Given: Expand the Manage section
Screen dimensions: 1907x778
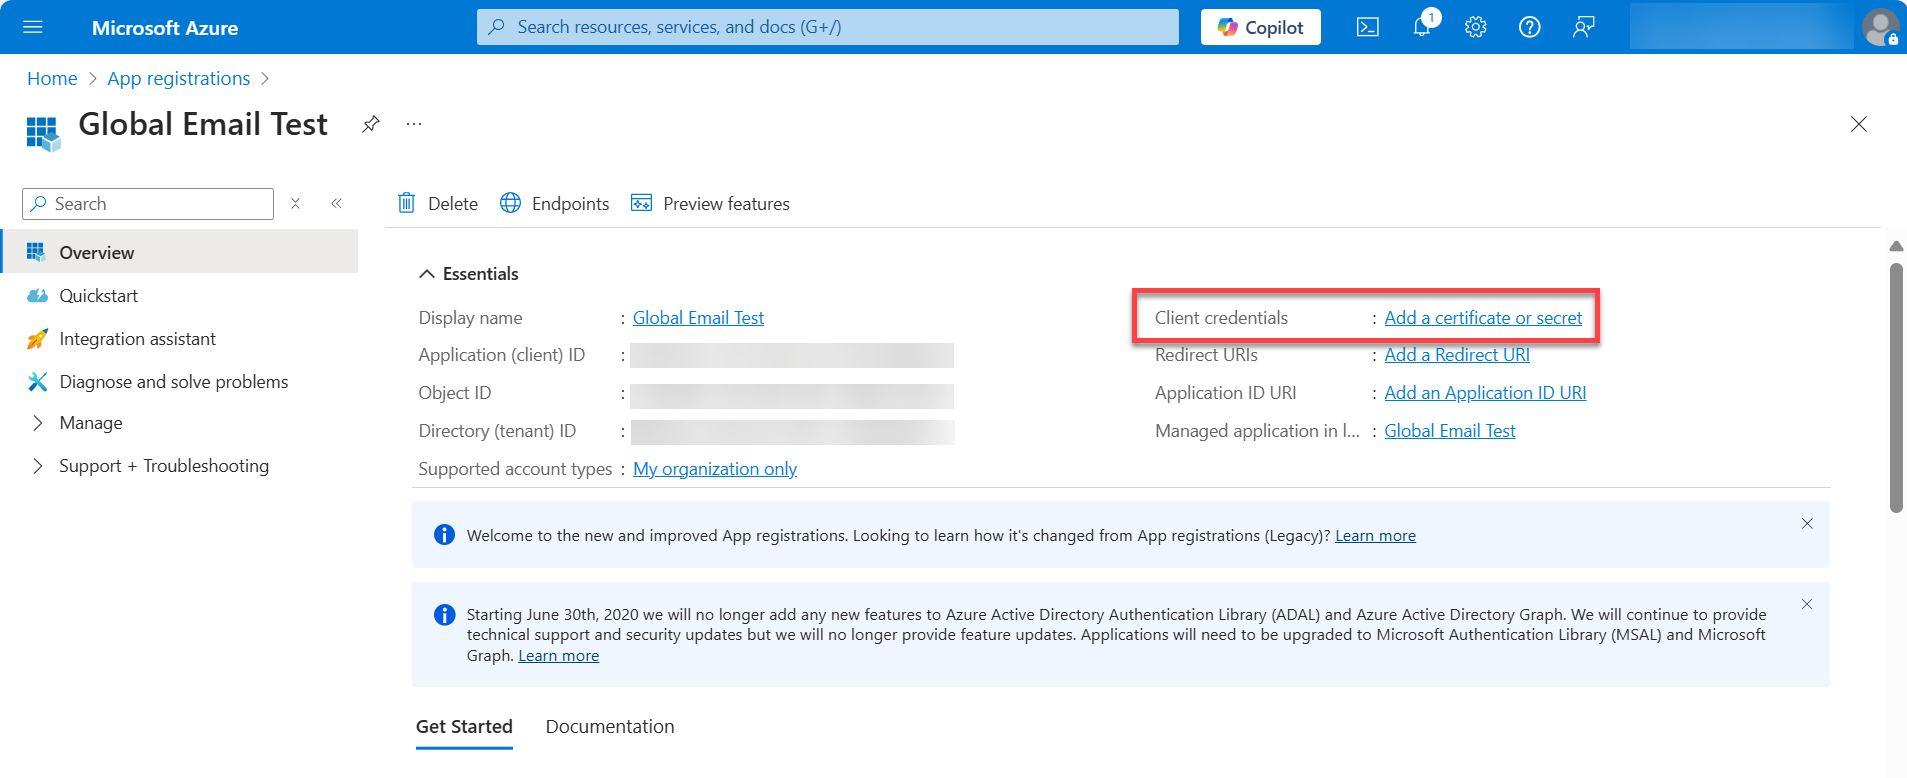Looking at the screenshot, I should (x=38, y=423).
